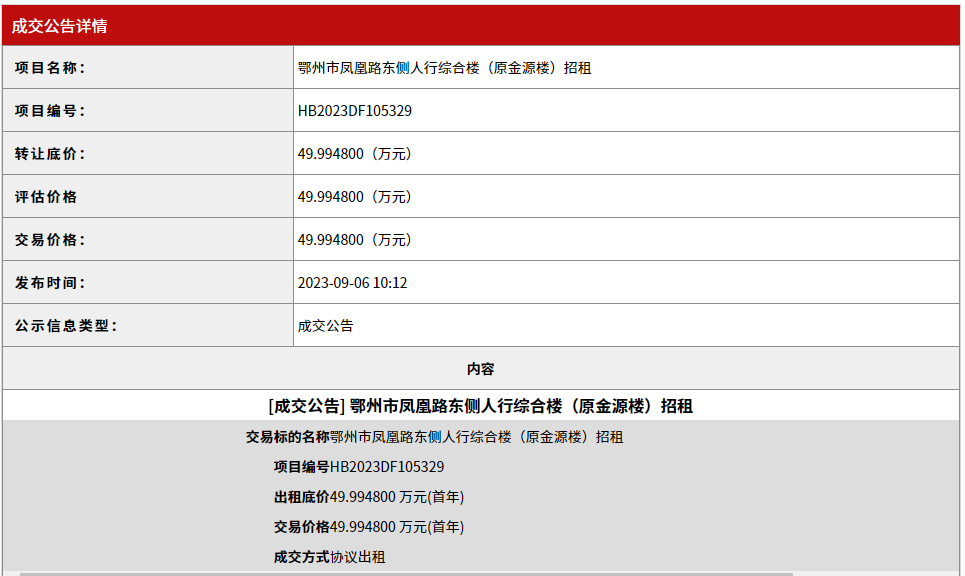Click the horizontal scrollbar at page bottom
This screenshot has width=965, height=576.
pyautogui.click(x=406, y=574)
